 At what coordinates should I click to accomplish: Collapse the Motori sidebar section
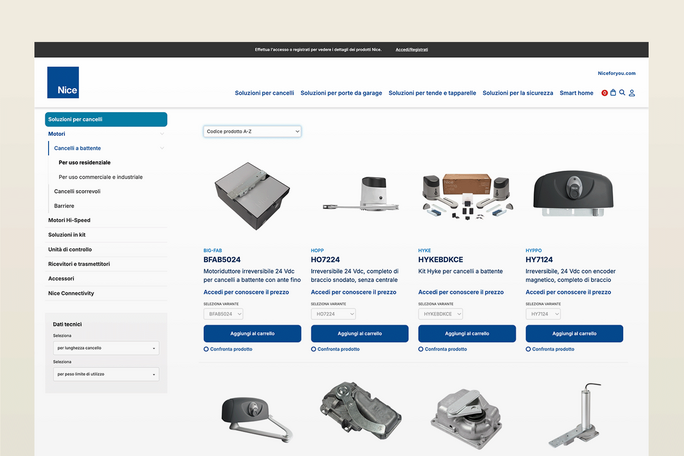[163, 133]
